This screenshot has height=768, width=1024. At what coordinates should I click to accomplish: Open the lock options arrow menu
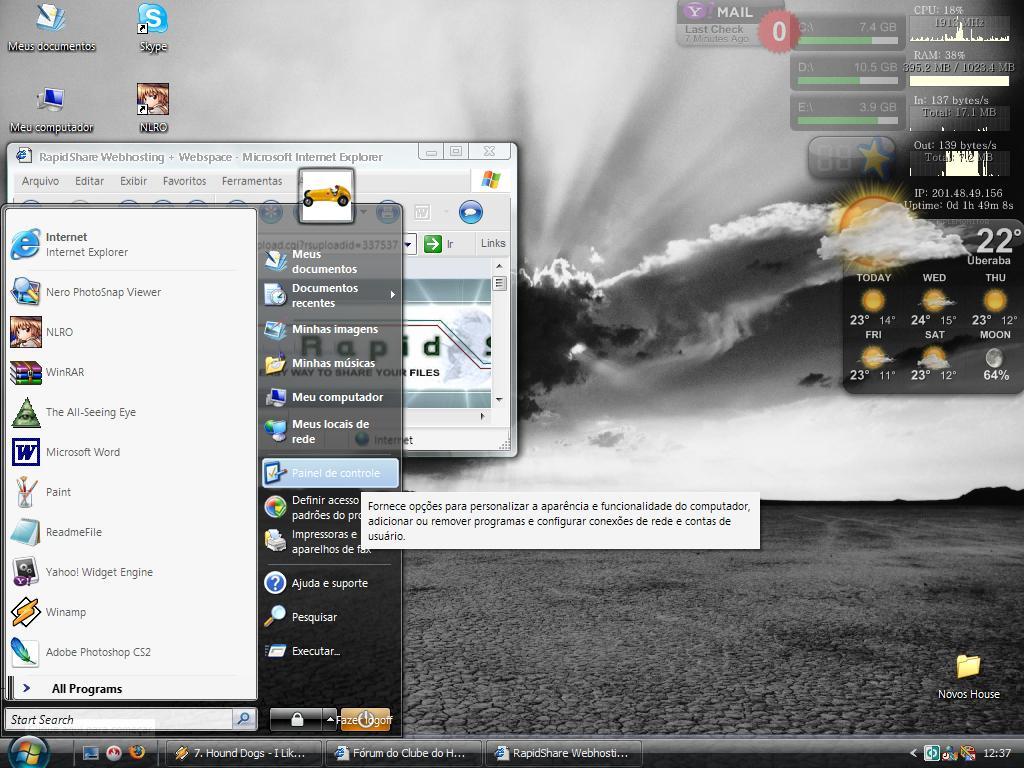[x=330, y=719]
